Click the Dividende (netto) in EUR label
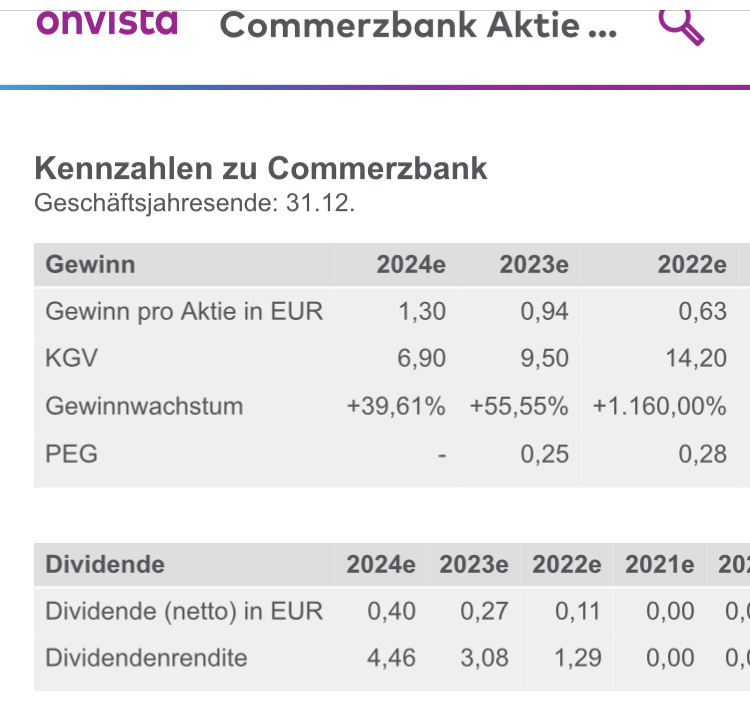 click(185, 611)
